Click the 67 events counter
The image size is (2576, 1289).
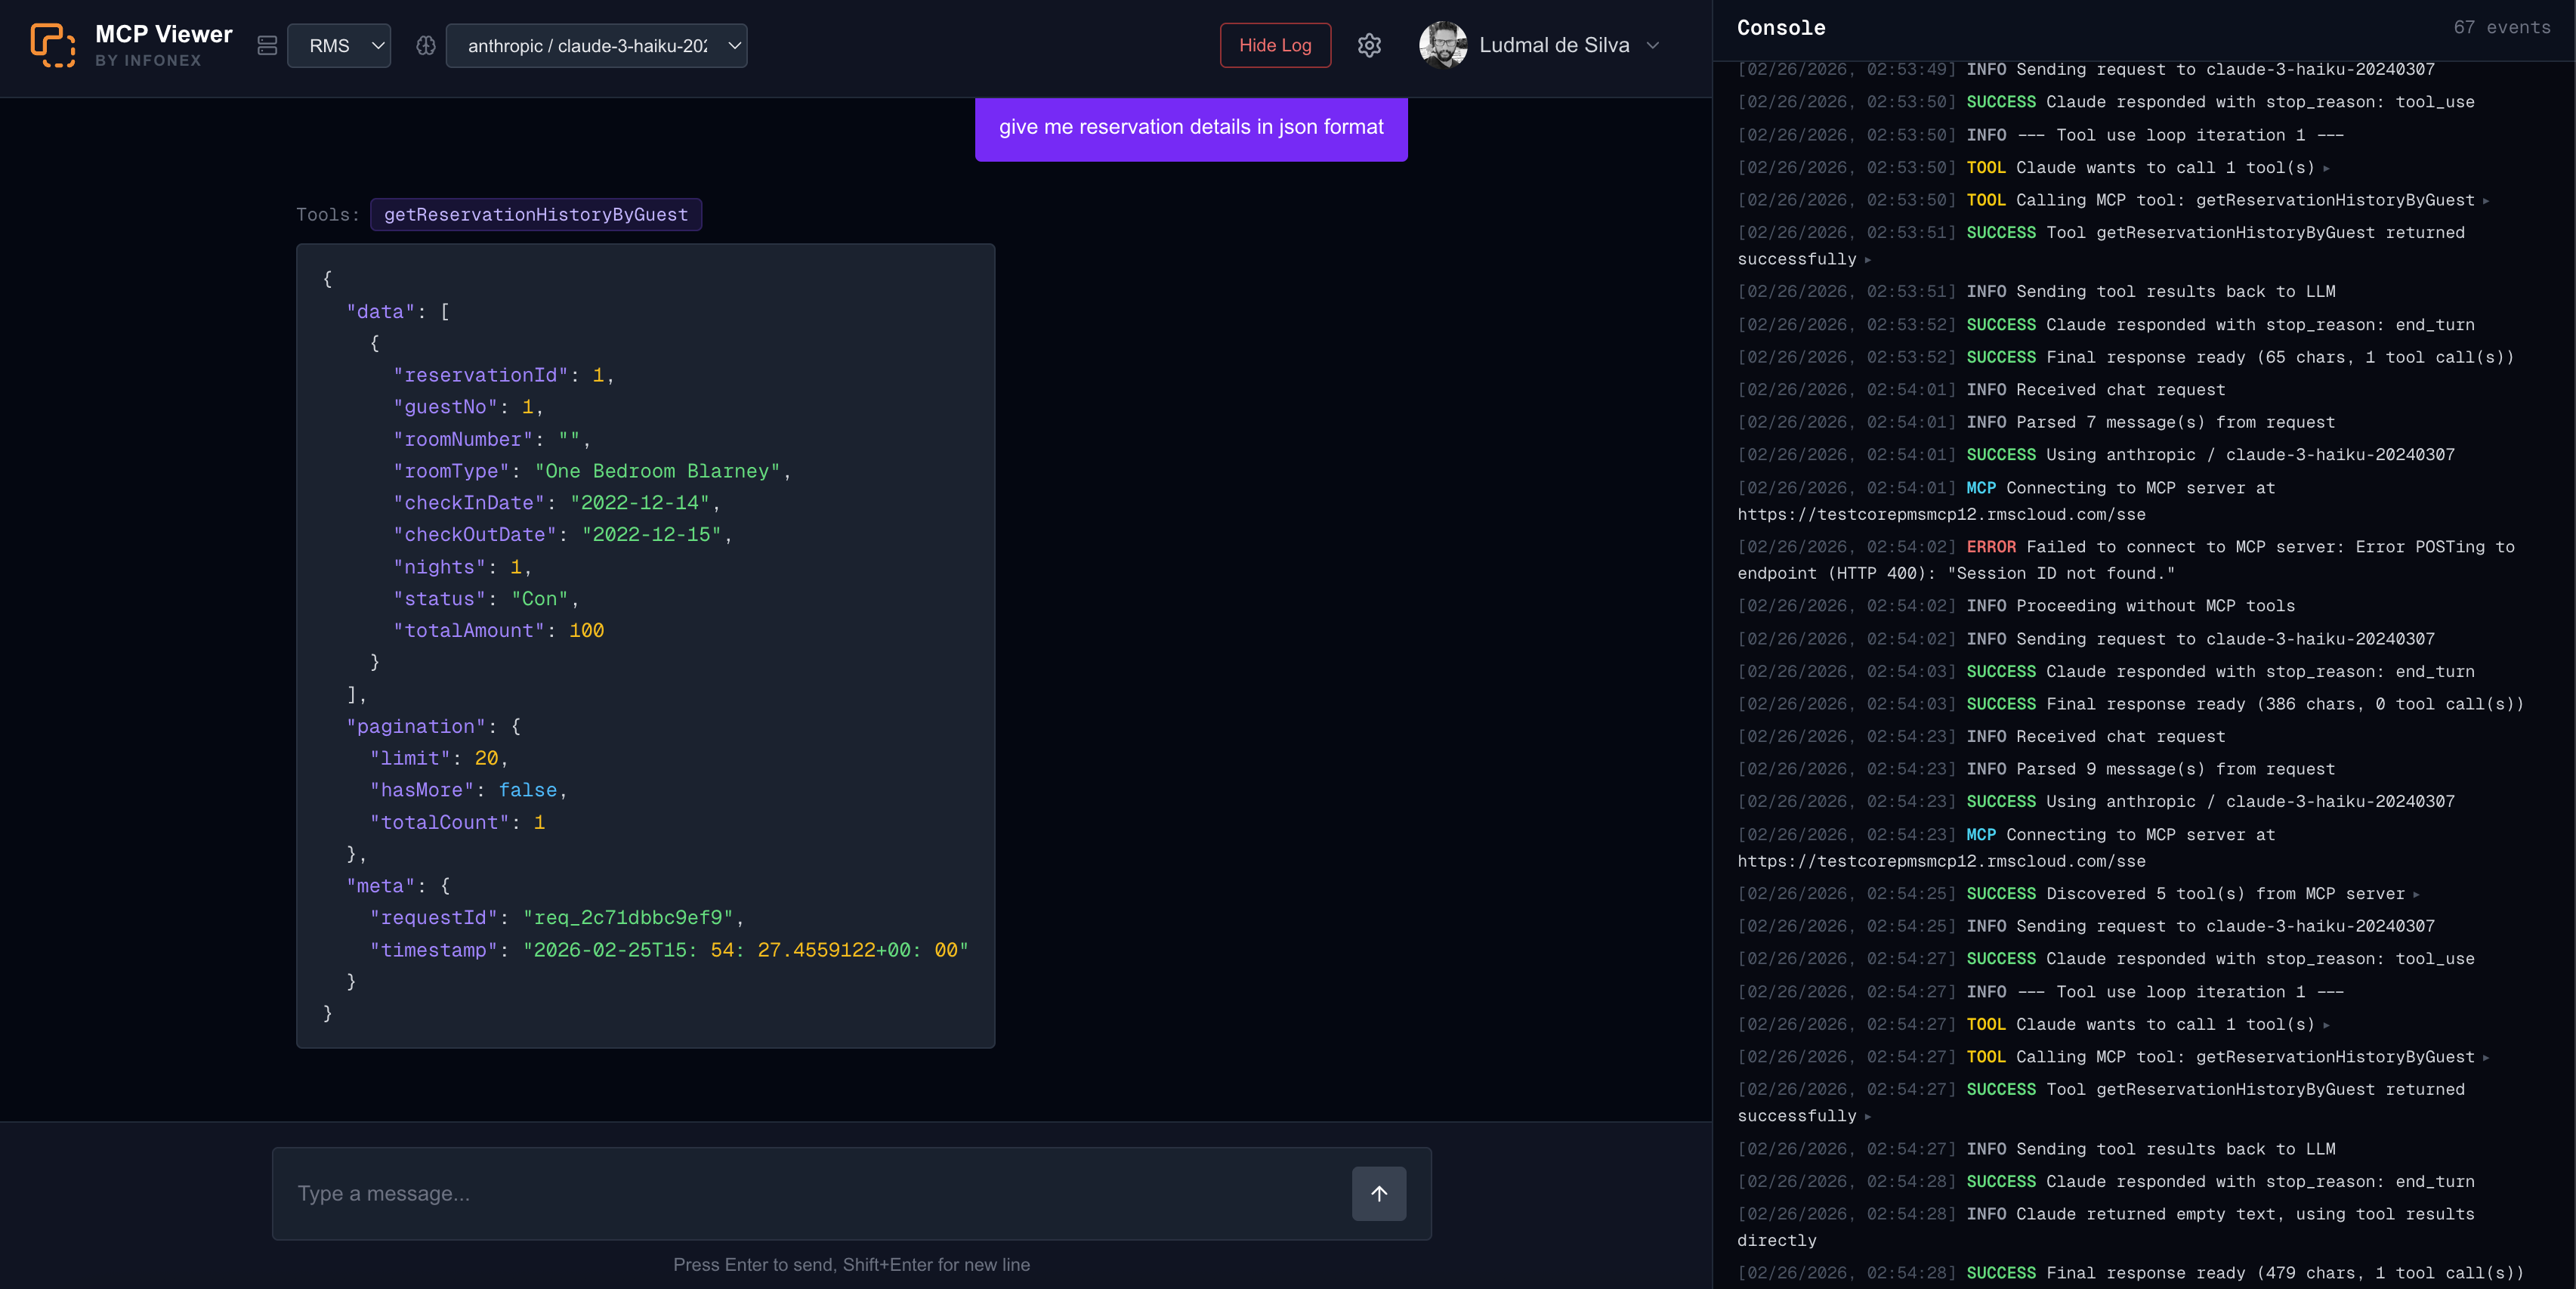click(x=2502, y=27)
